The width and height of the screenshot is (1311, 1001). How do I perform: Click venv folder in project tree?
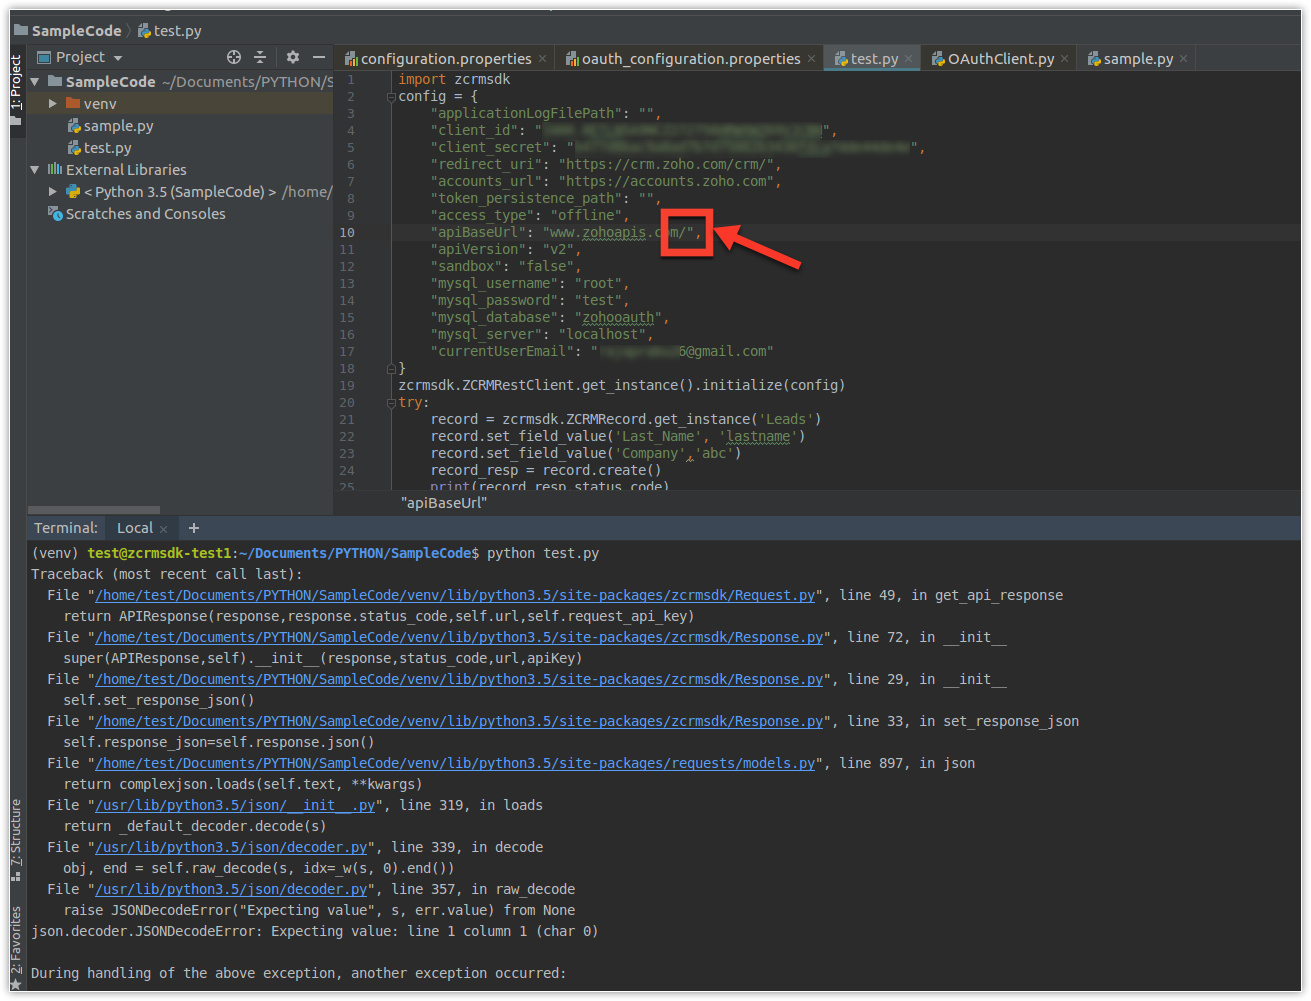tap(91, 104)
